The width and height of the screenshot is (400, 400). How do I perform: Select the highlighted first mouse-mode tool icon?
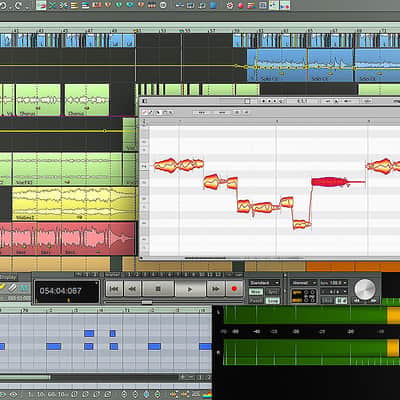coord(41,5)
